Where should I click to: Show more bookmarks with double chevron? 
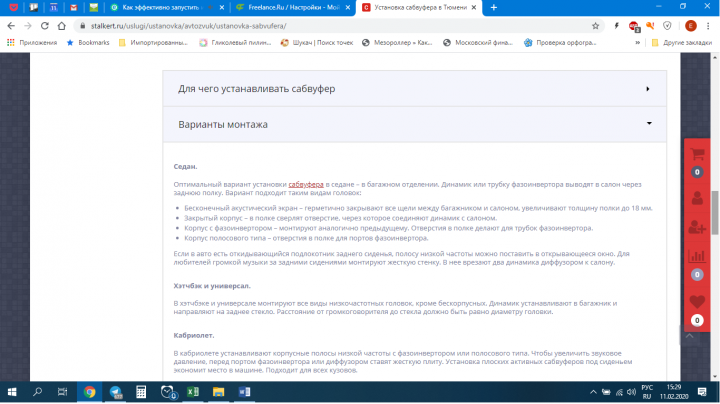pos(637,43)
